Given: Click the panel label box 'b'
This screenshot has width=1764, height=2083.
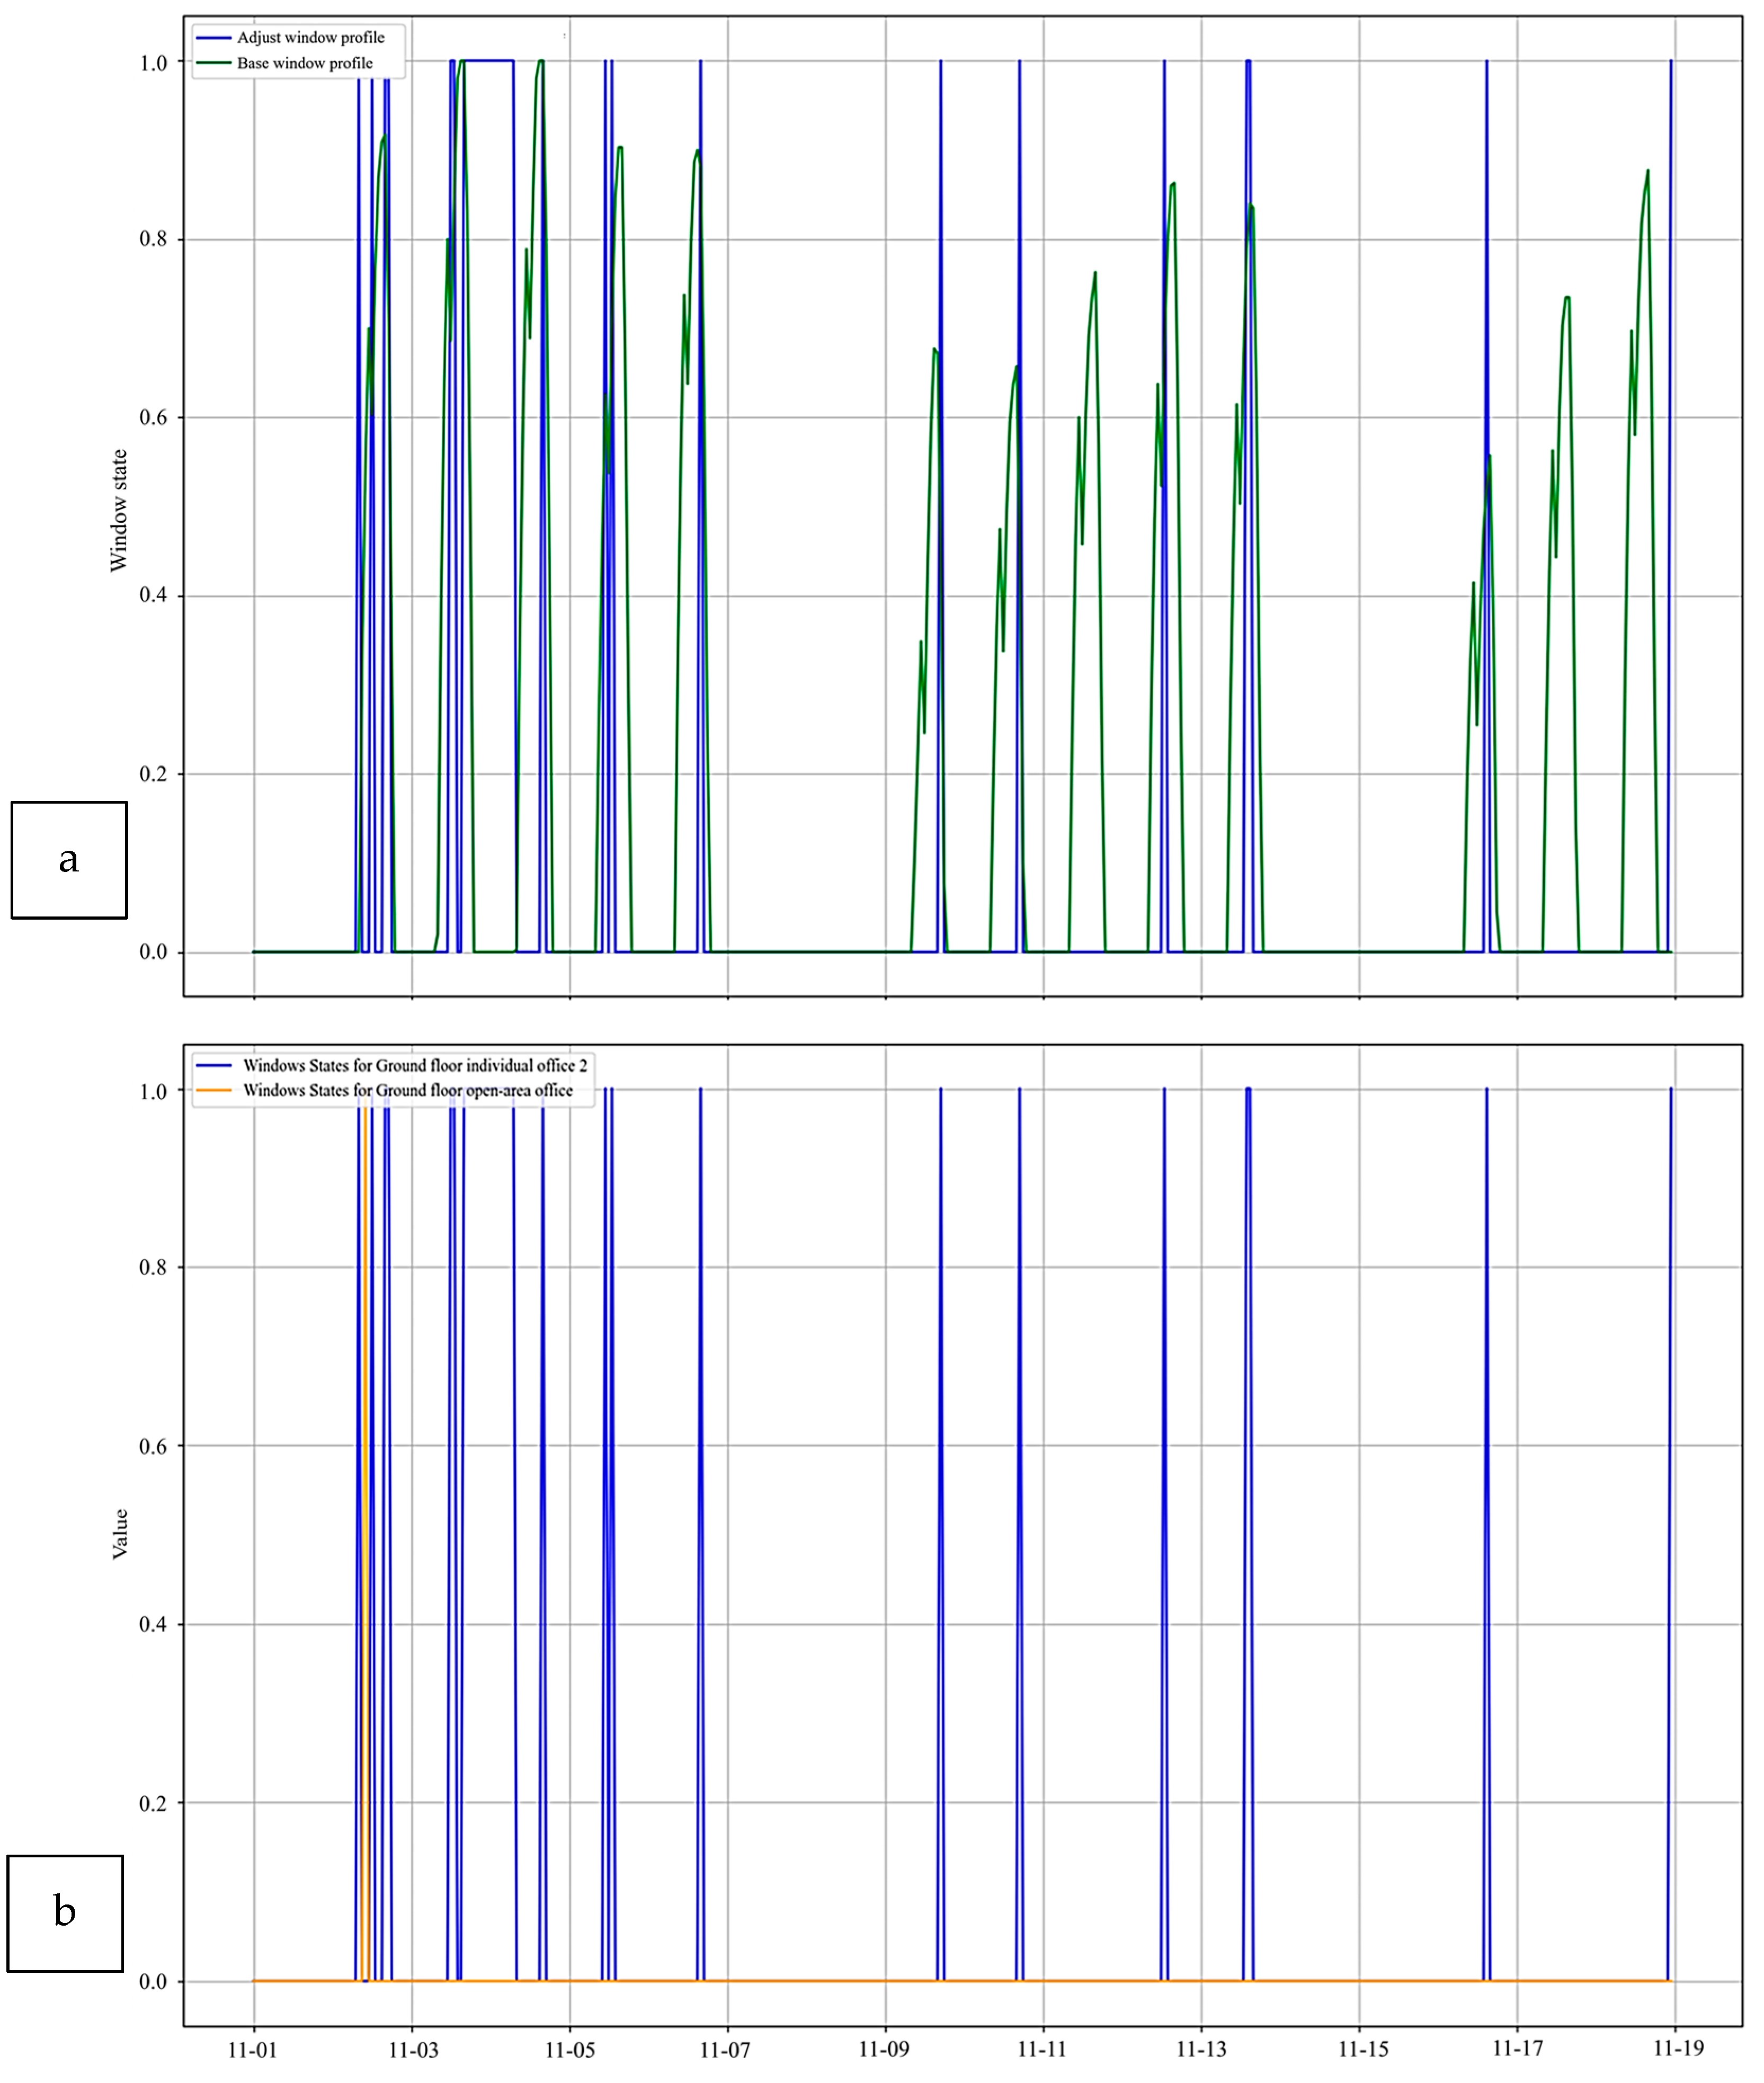Looking at the screenshot, I should coord(65,1913).
